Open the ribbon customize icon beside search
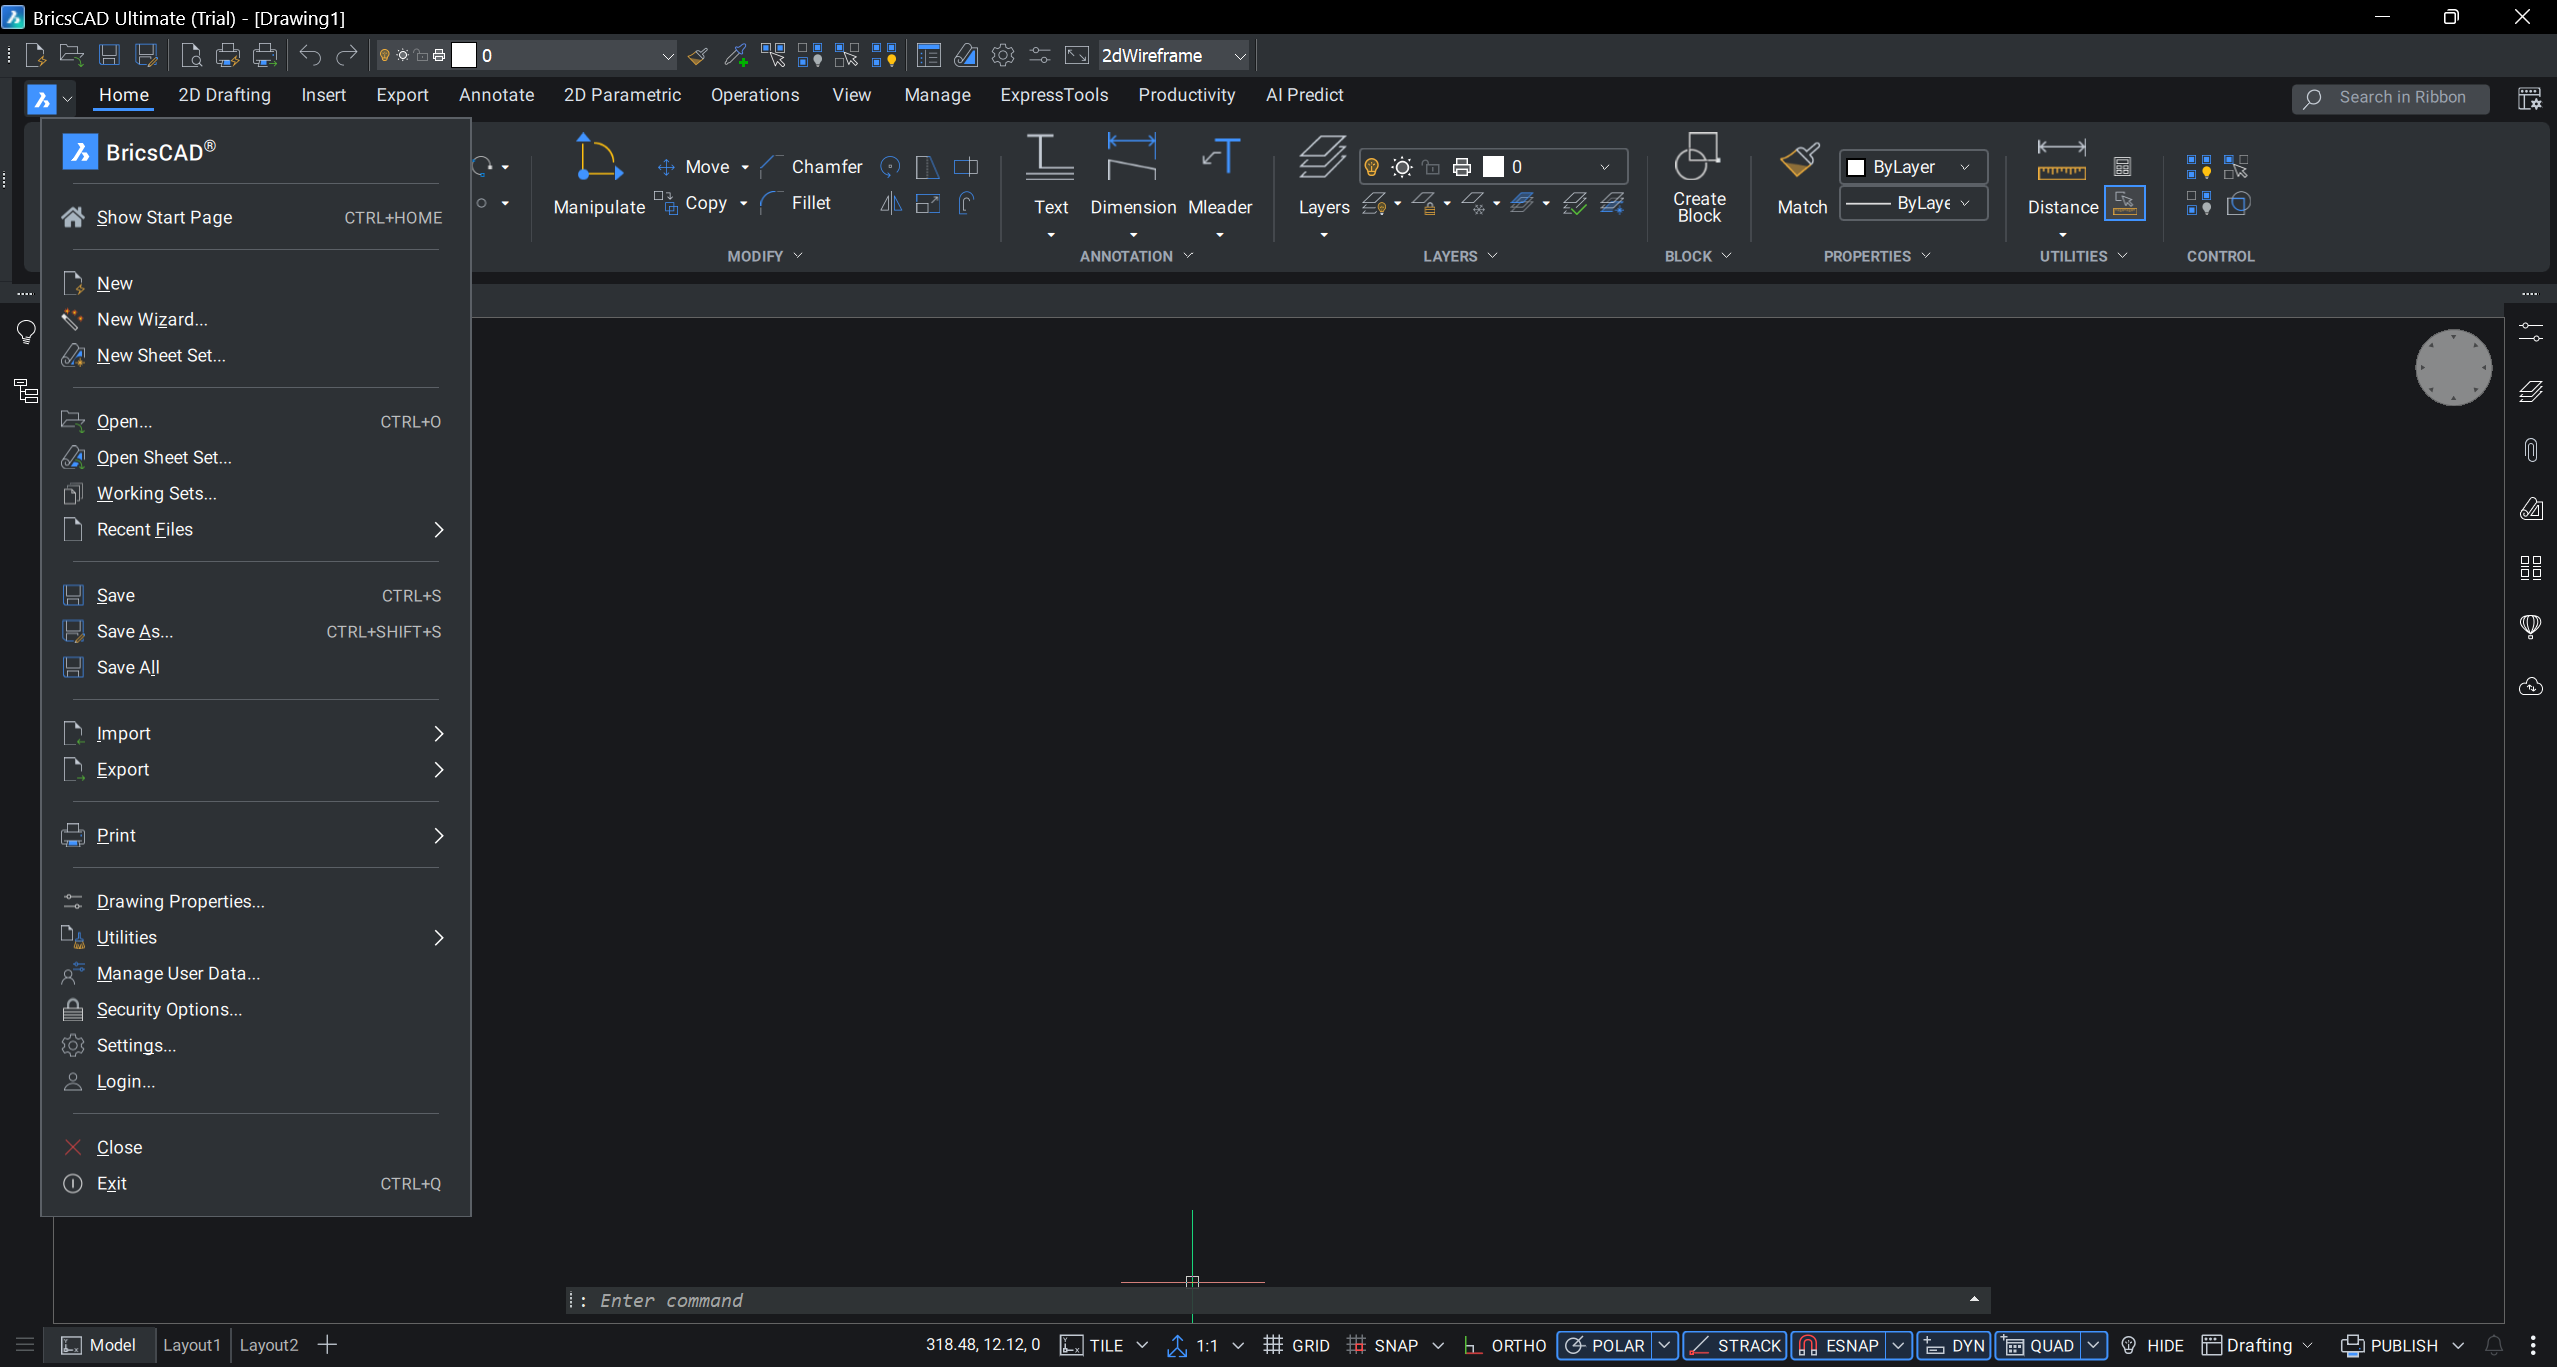The image size is (2557, 1367). tap(2529, 98)
